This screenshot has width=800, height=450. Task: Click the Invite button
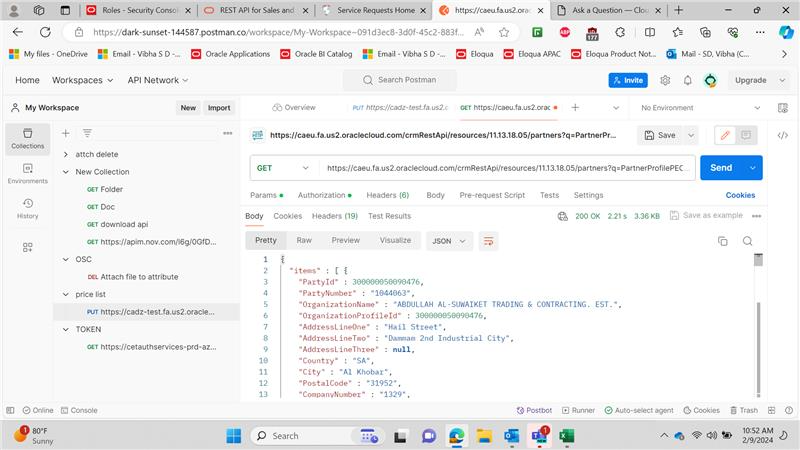coord(628,80)
